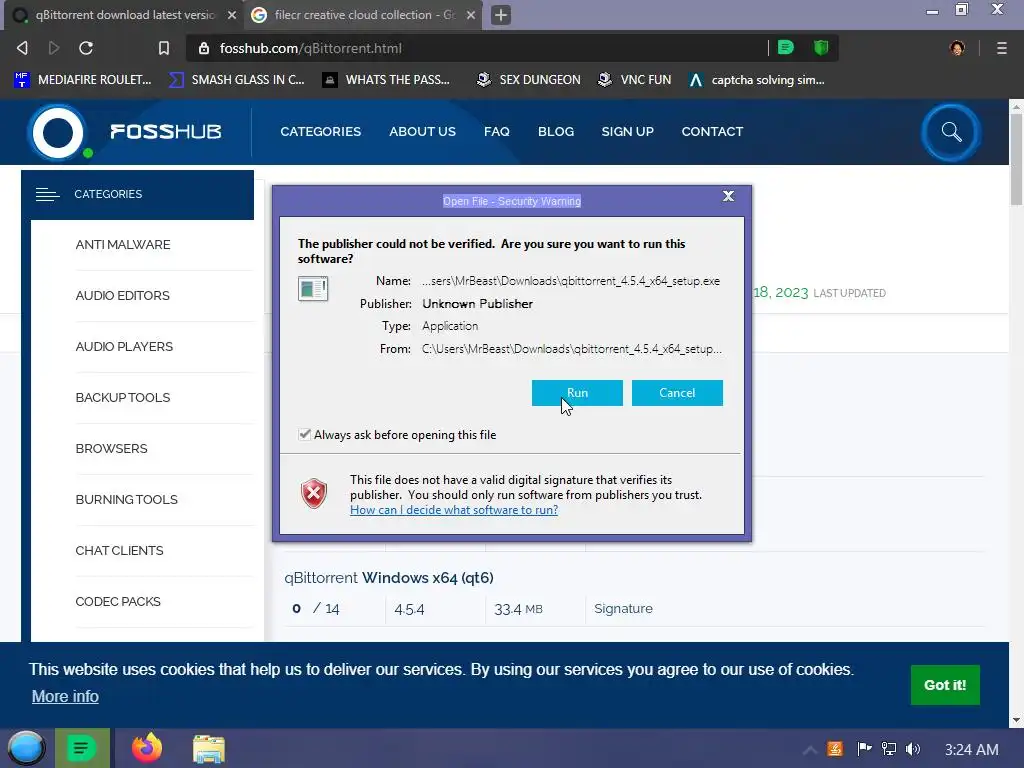This screenshot has height=768, width=1024.
Task: Open File Explorer from the taskbar
Action: 208,749
